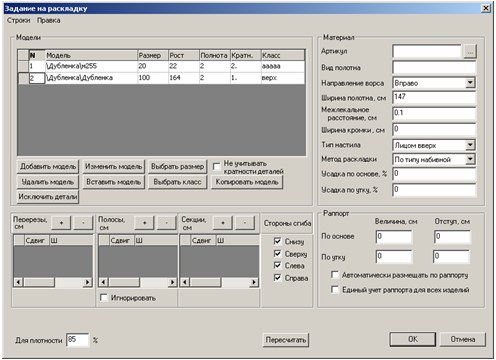The image size is (496, 360).
Task: Click the Изменить модель button
Action: (113, 166)
